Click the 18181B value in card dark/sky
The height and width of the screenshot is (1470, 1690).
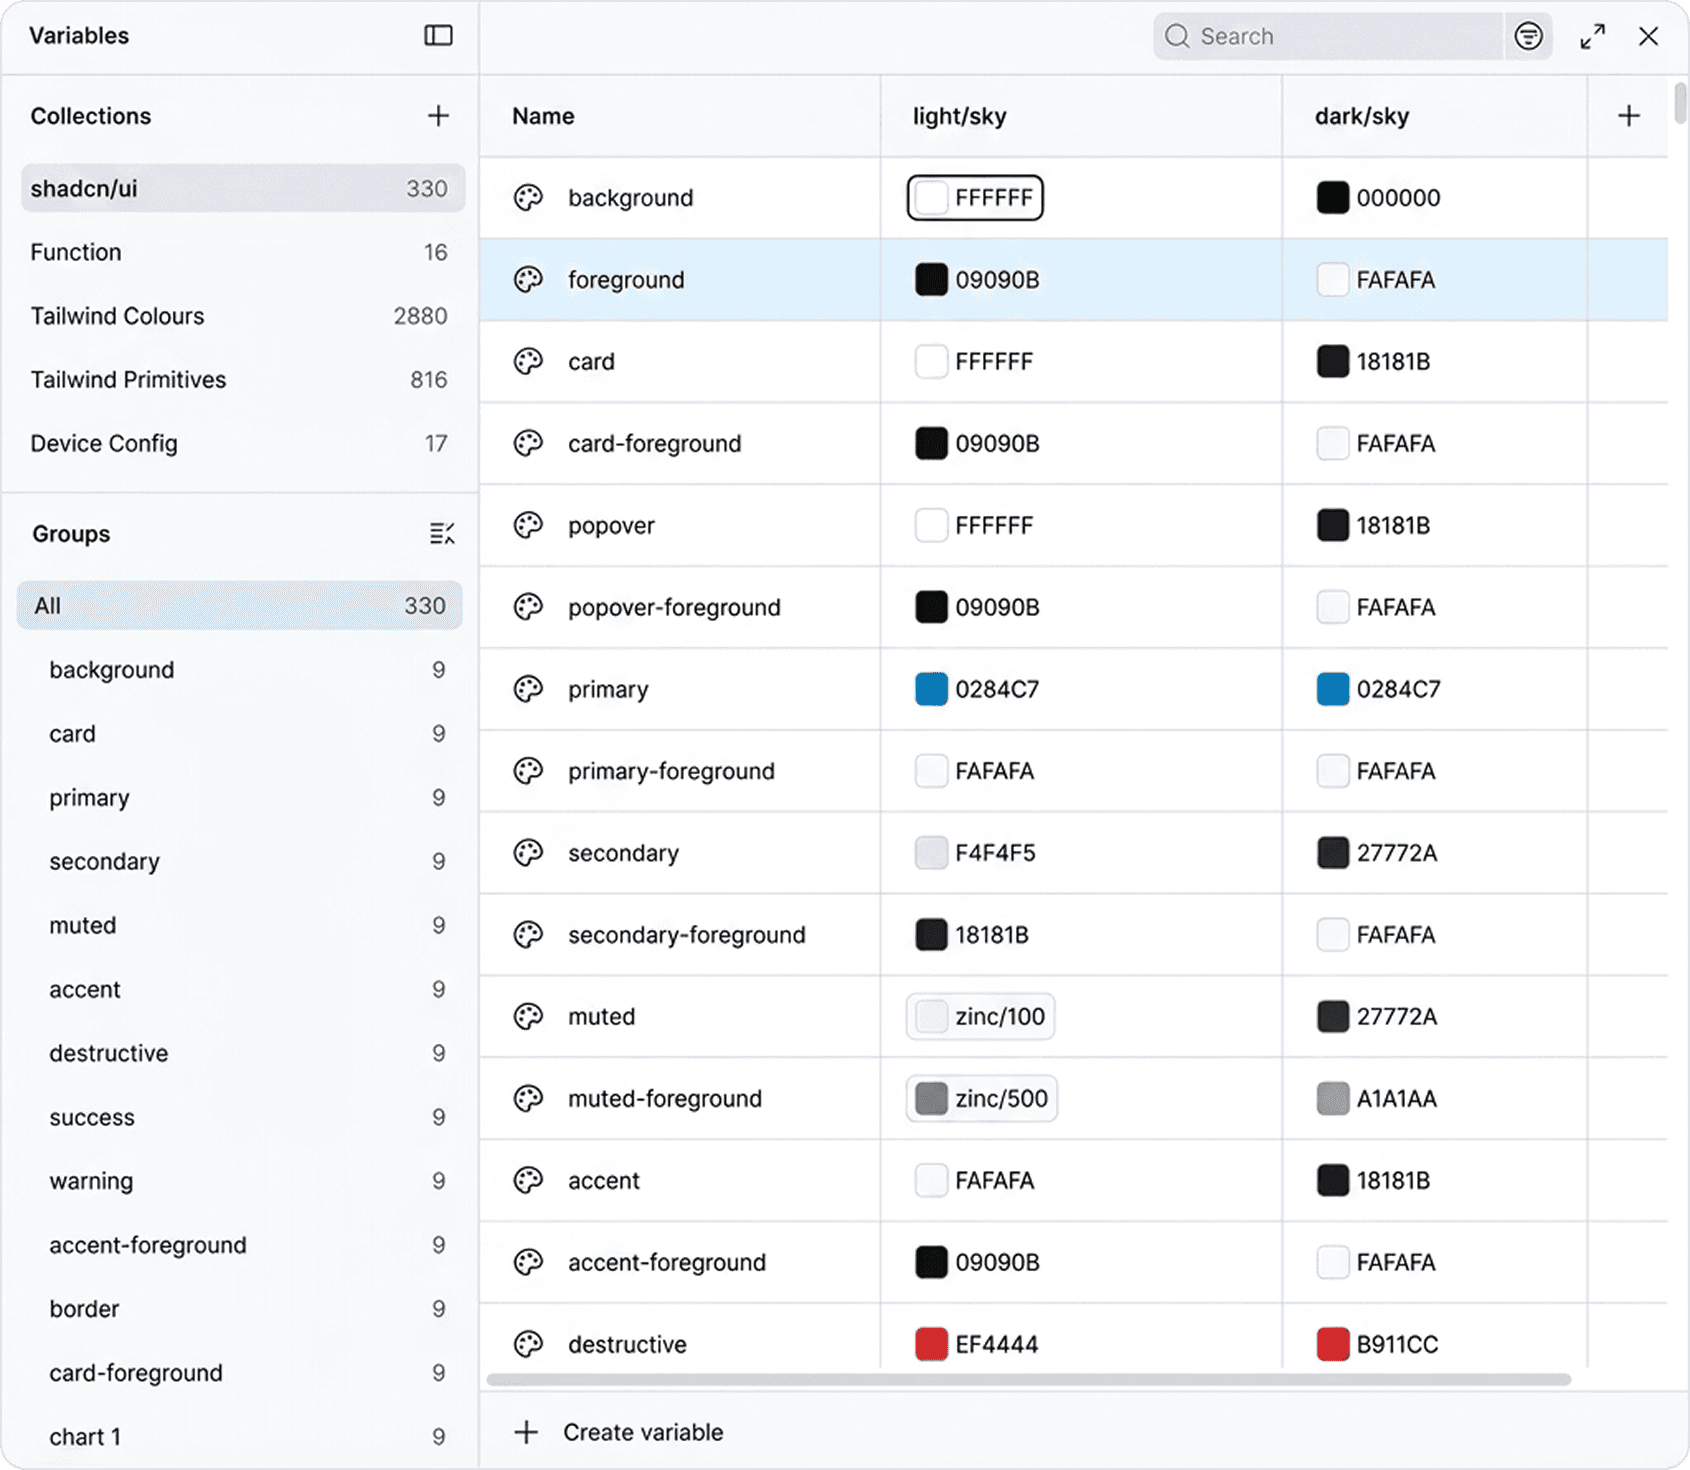tap(1393, 361)
